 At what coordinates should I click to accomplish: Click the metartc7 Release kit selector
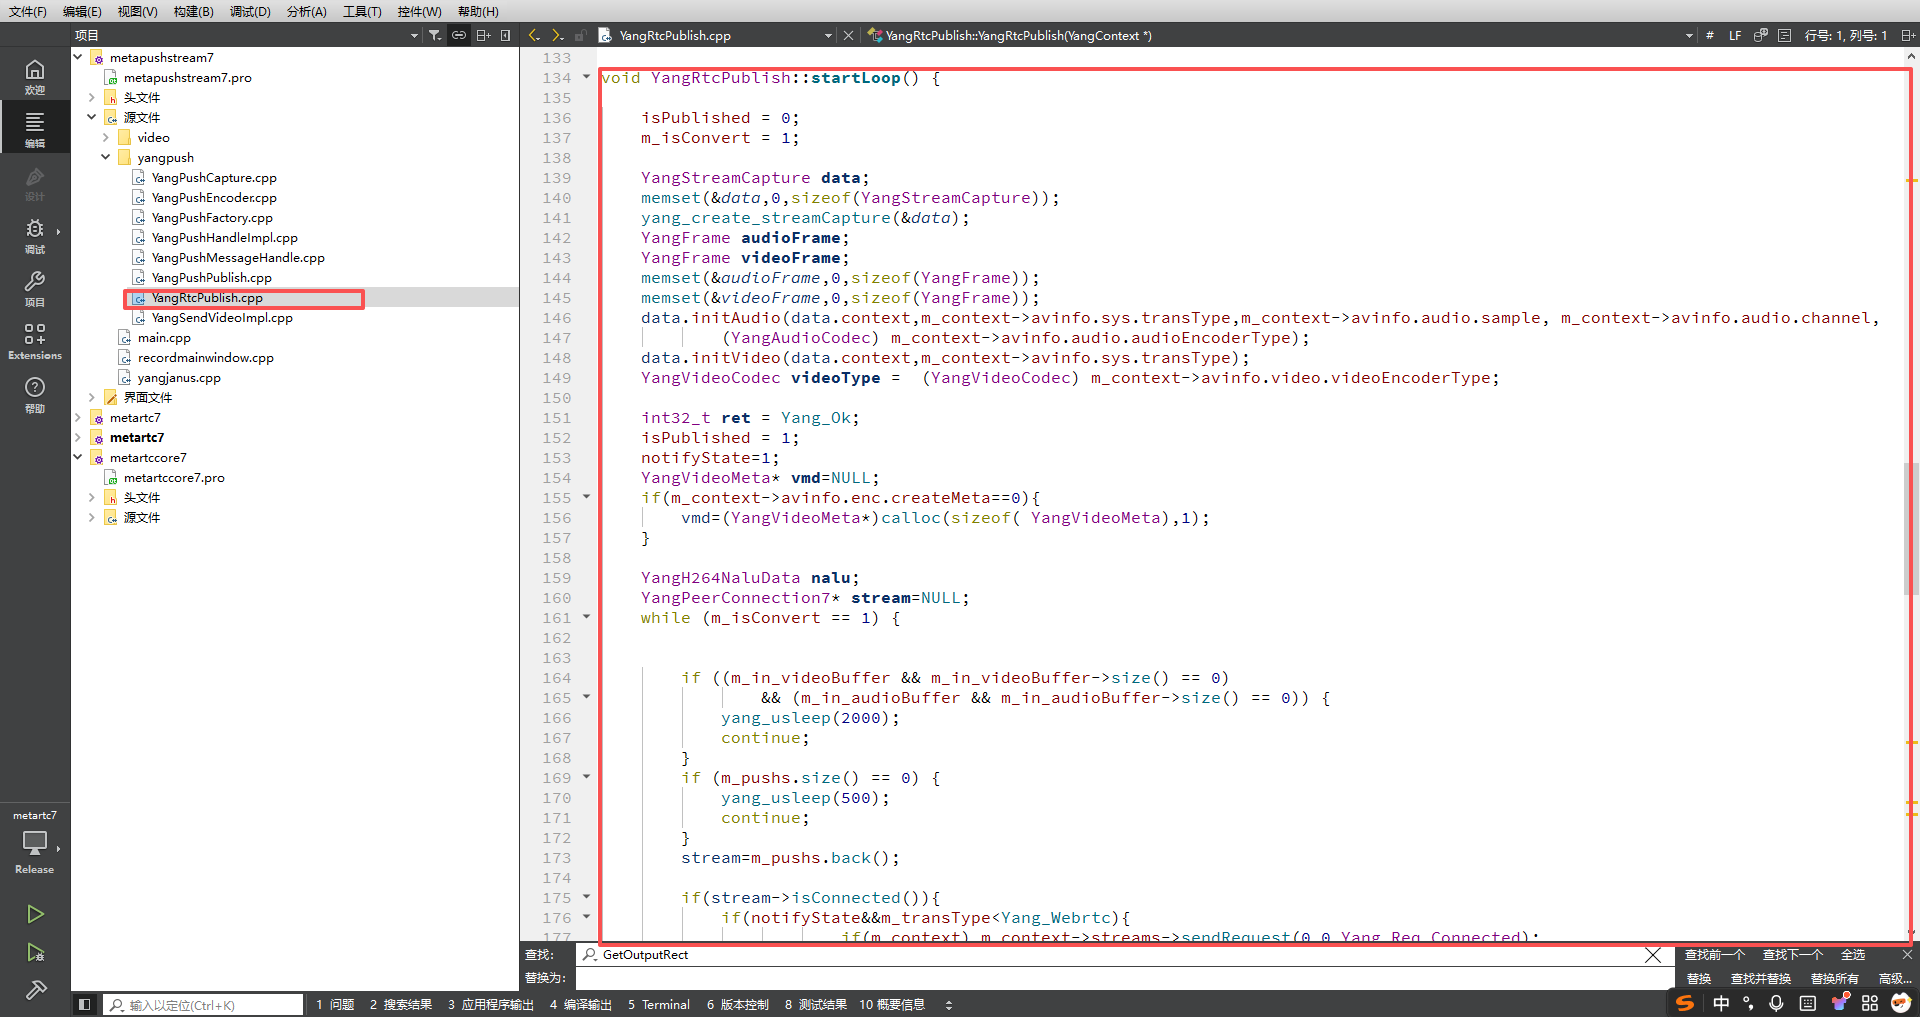(35, 843)
